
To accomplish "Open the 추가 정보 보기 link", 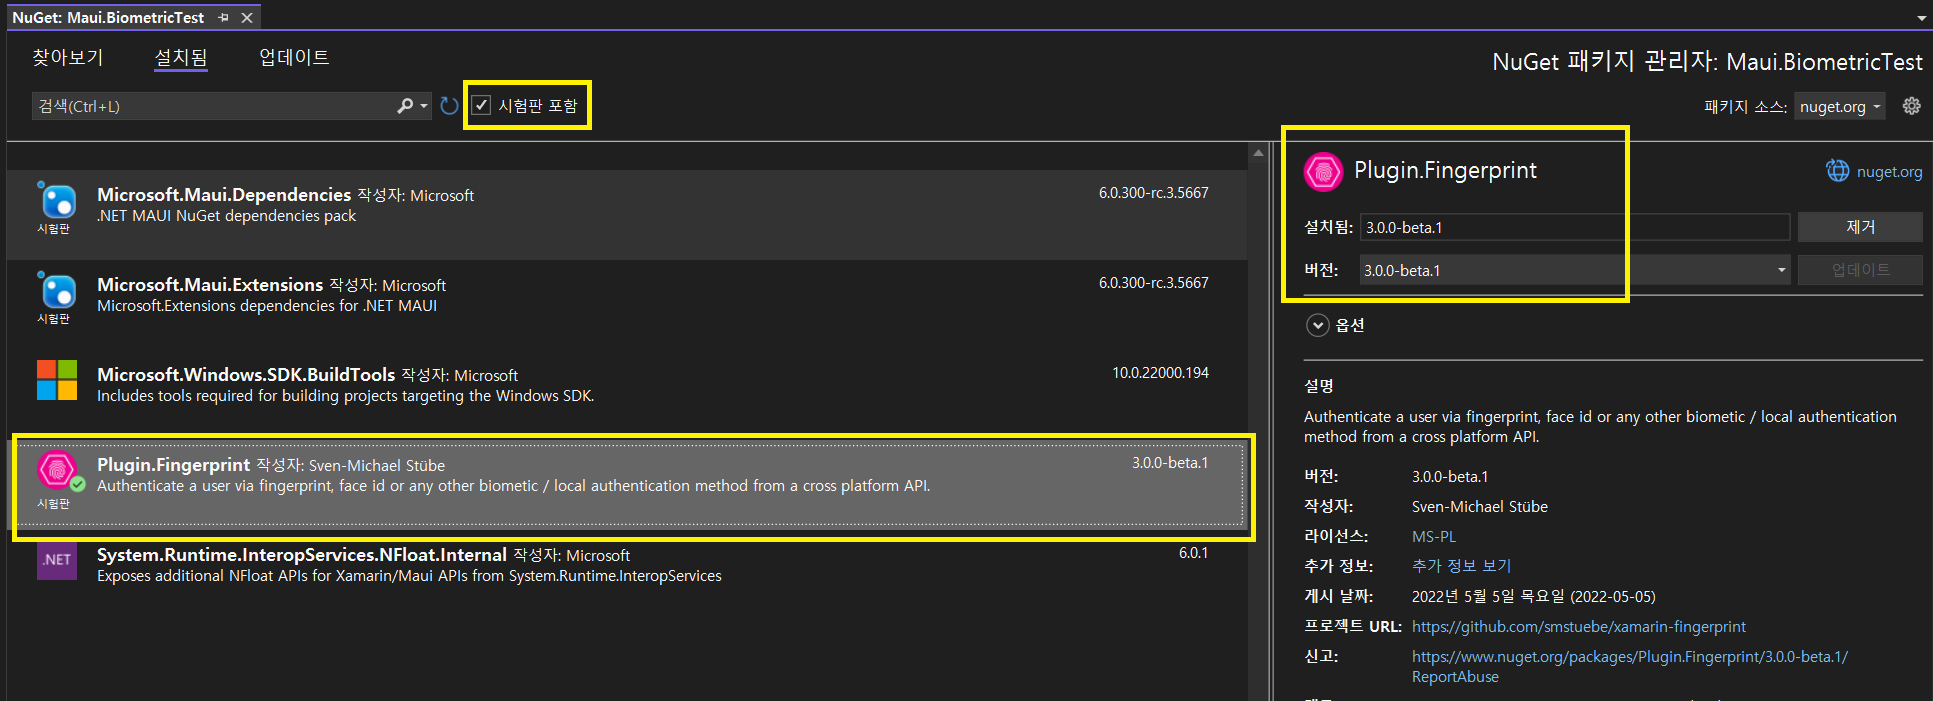I will tap(1461, 566).
